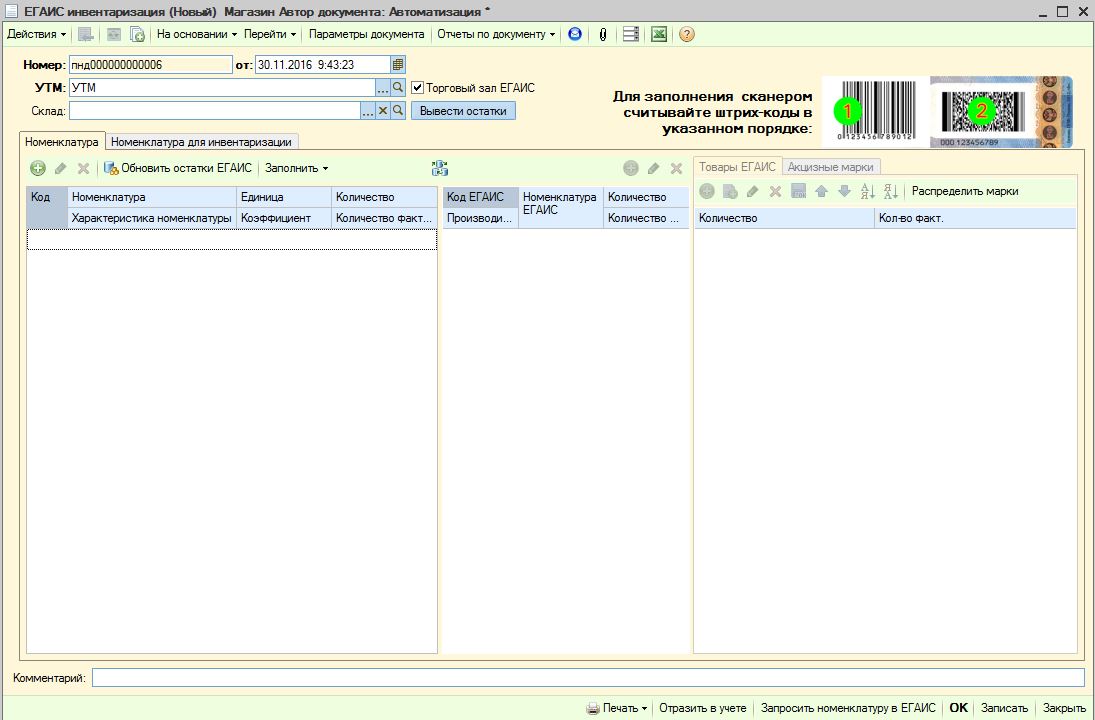Select the Акцизные марки tab
The width and height of the screenshot is (1095, 720).
(830, 167)
